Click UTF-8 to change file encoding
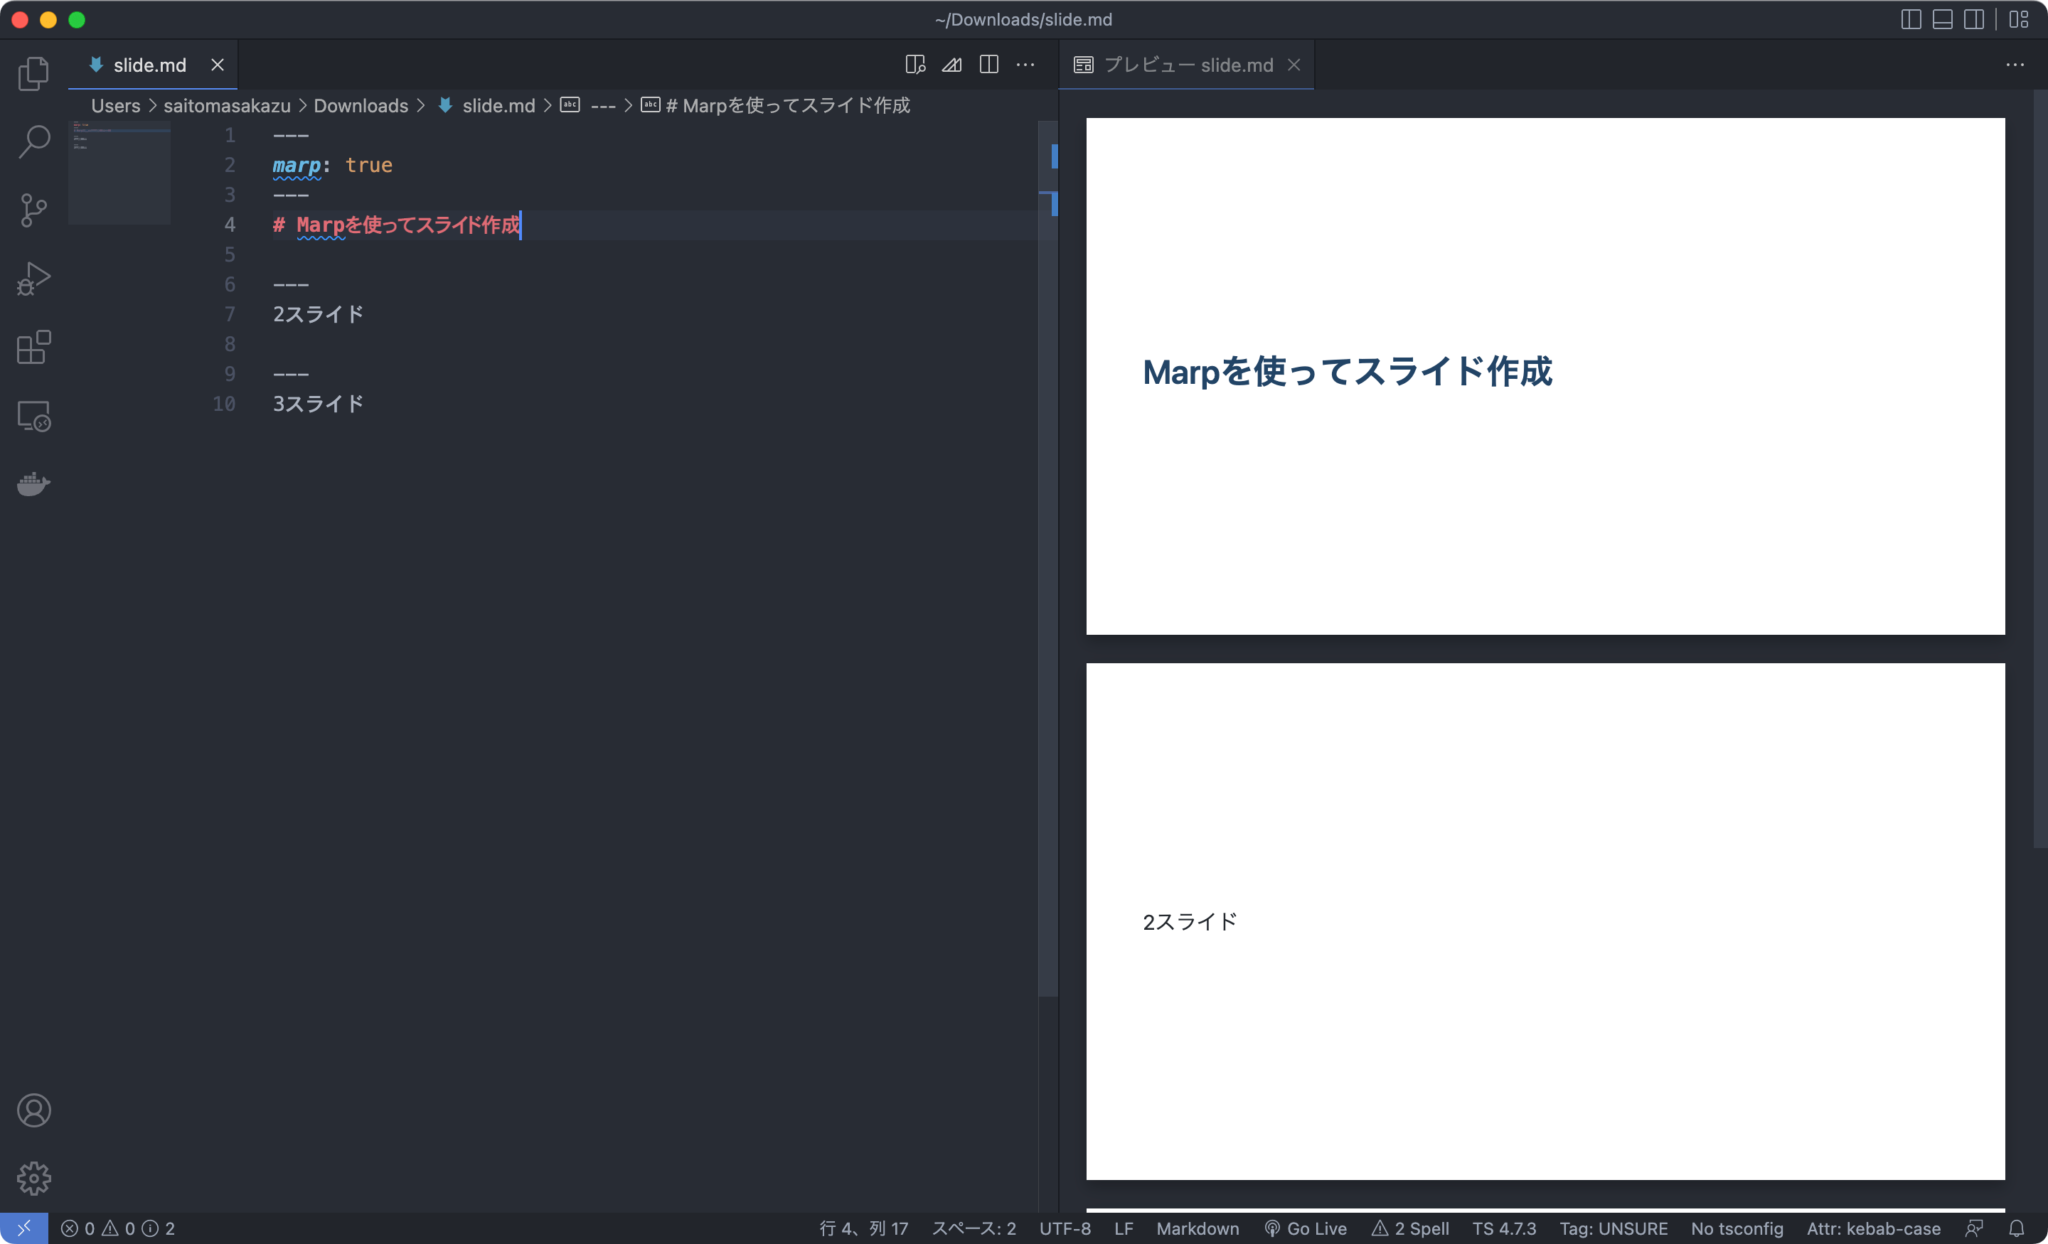Viewport: 2048px width, 1244px height. click(x=1065, y=1228)
